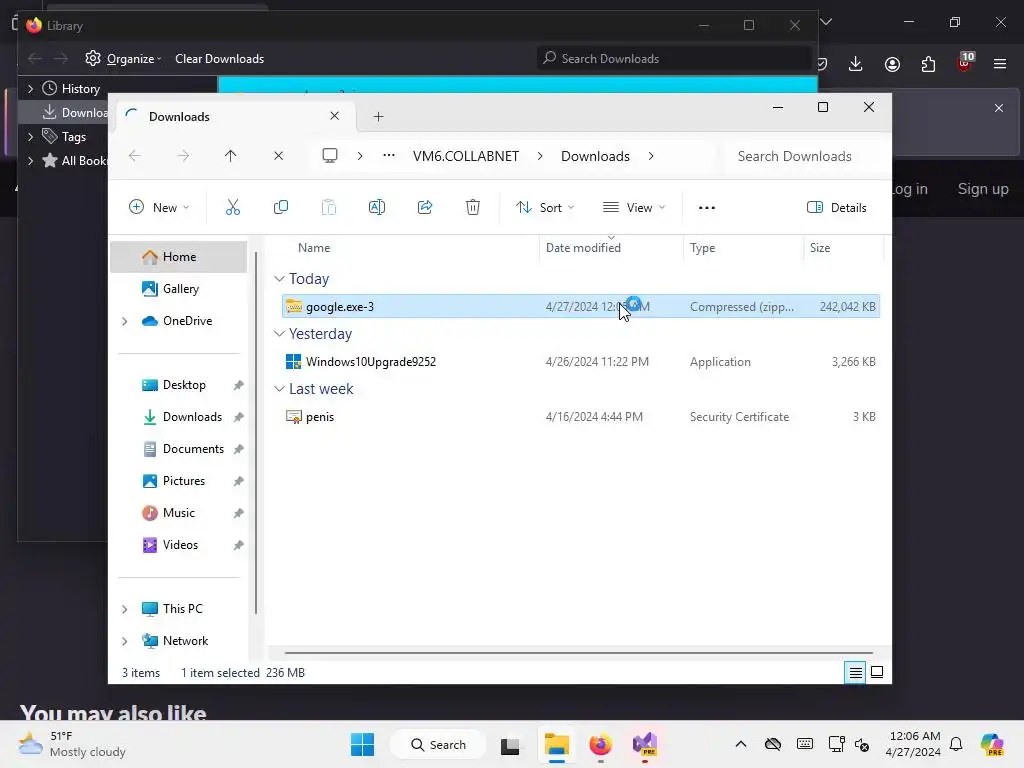Click the Cut scissors icon in Explorer toolbar
The width and height of the screenshot is (1024, 768).
click(x=232, y=208)
